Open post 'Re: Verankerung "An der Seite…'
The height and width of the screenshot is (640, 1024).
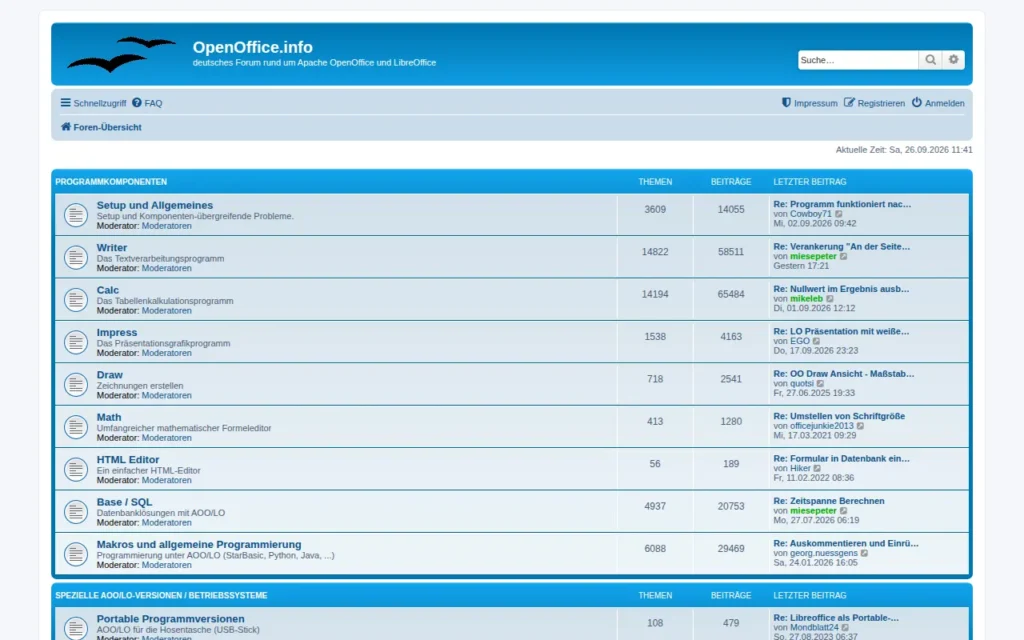pos(841,247)
